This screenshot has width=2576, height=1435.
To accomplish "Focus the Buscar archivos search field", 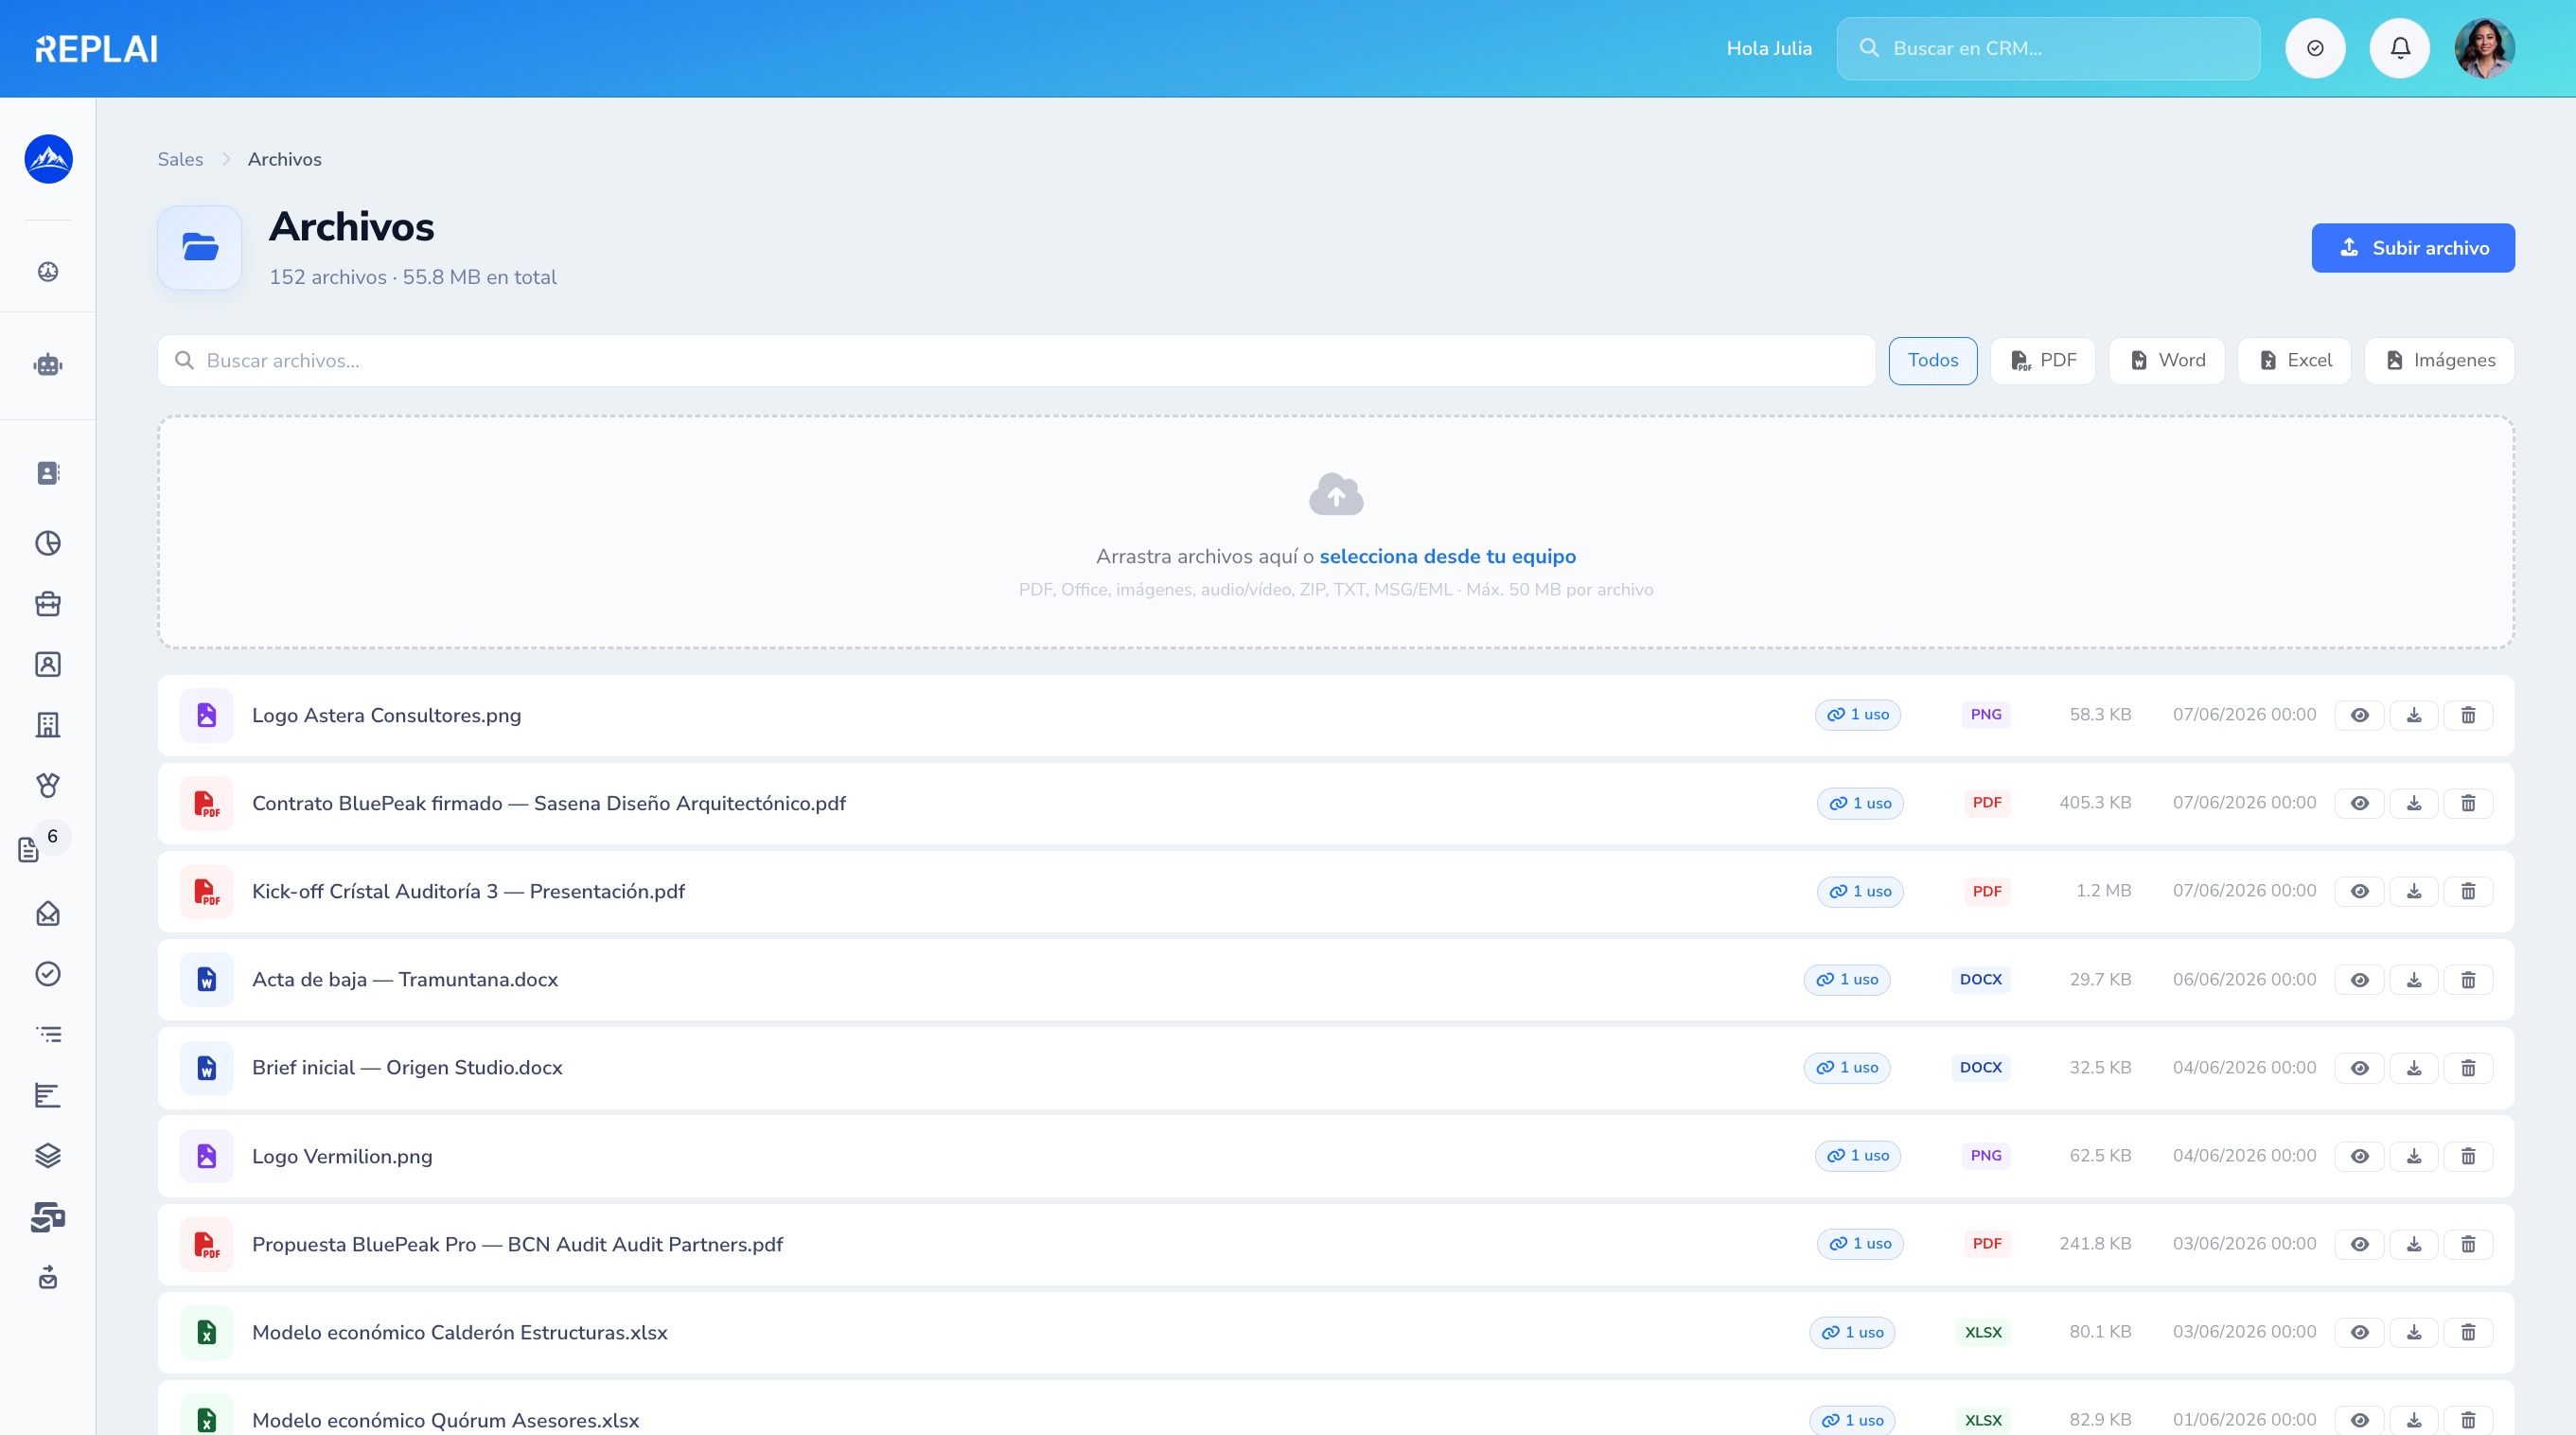I will [x=1016, y=361].
